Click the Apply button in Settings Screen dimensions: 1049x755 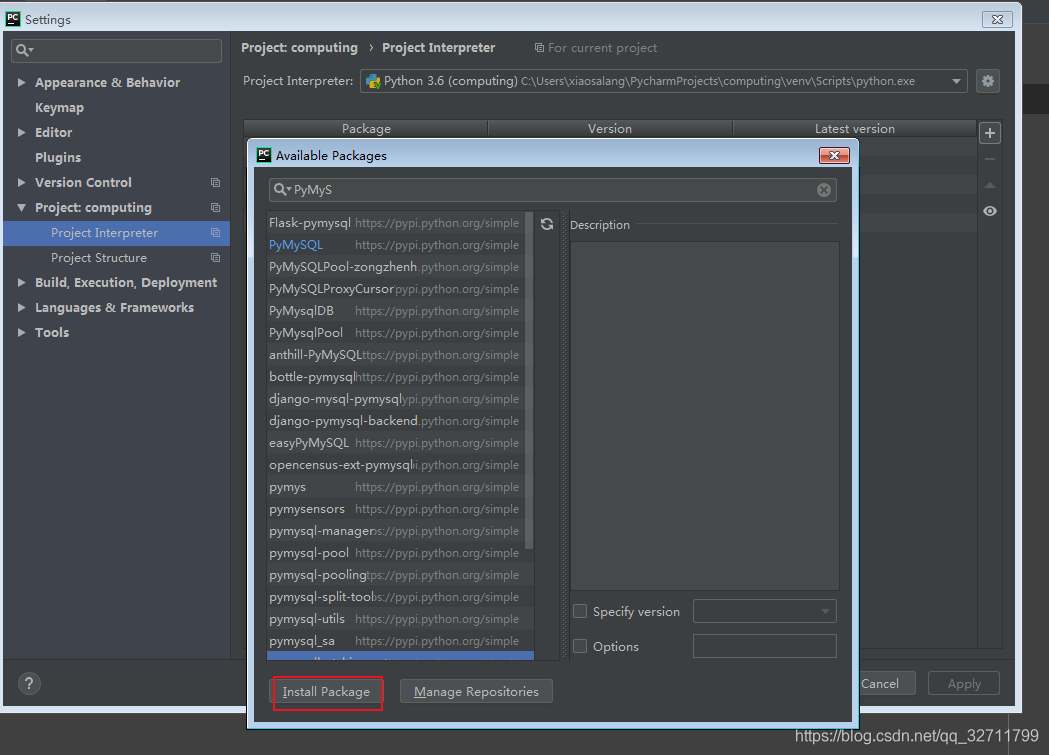[964, 683]
